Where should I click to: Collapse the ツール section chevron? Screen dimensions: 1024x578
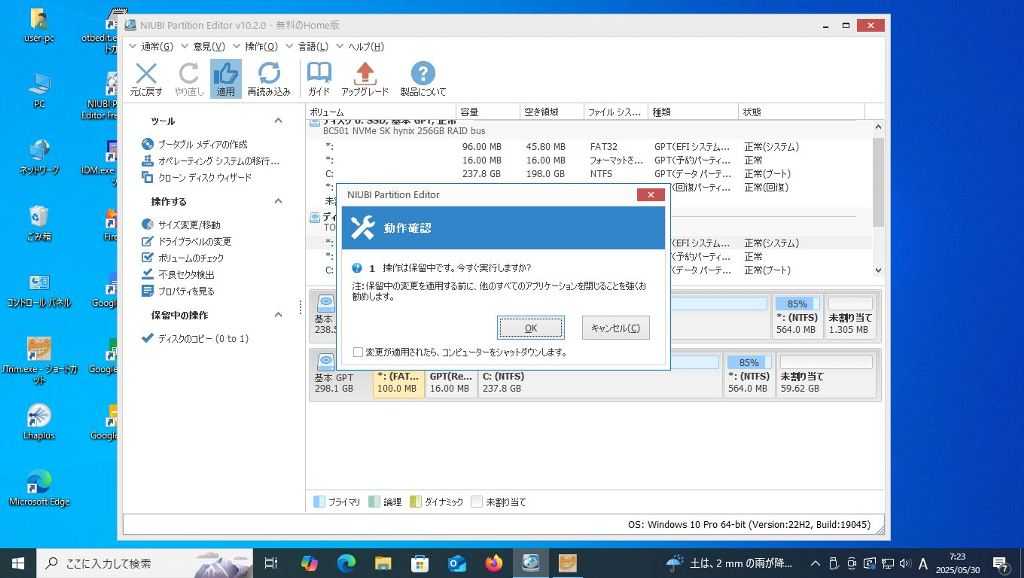(x=278, y=121)
